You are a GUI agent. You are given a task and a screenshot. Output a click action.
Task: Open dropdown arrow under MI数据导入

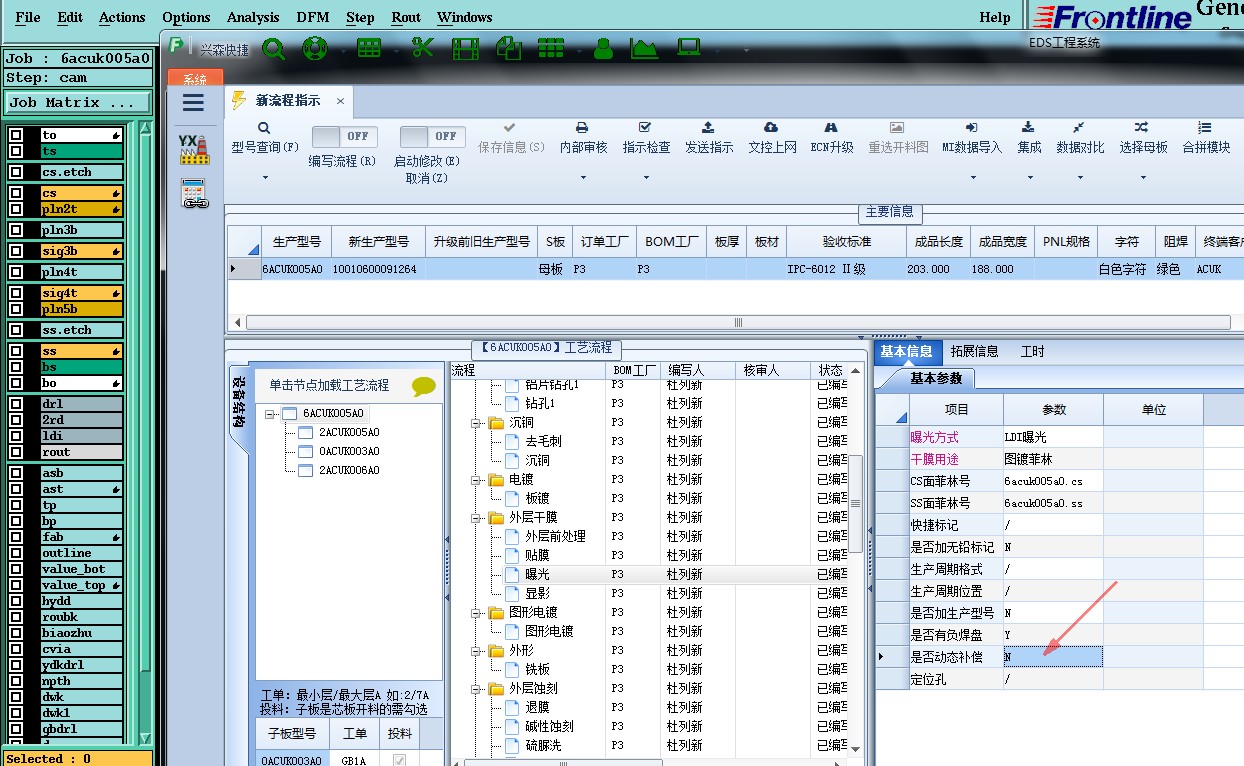pos(972,178)
